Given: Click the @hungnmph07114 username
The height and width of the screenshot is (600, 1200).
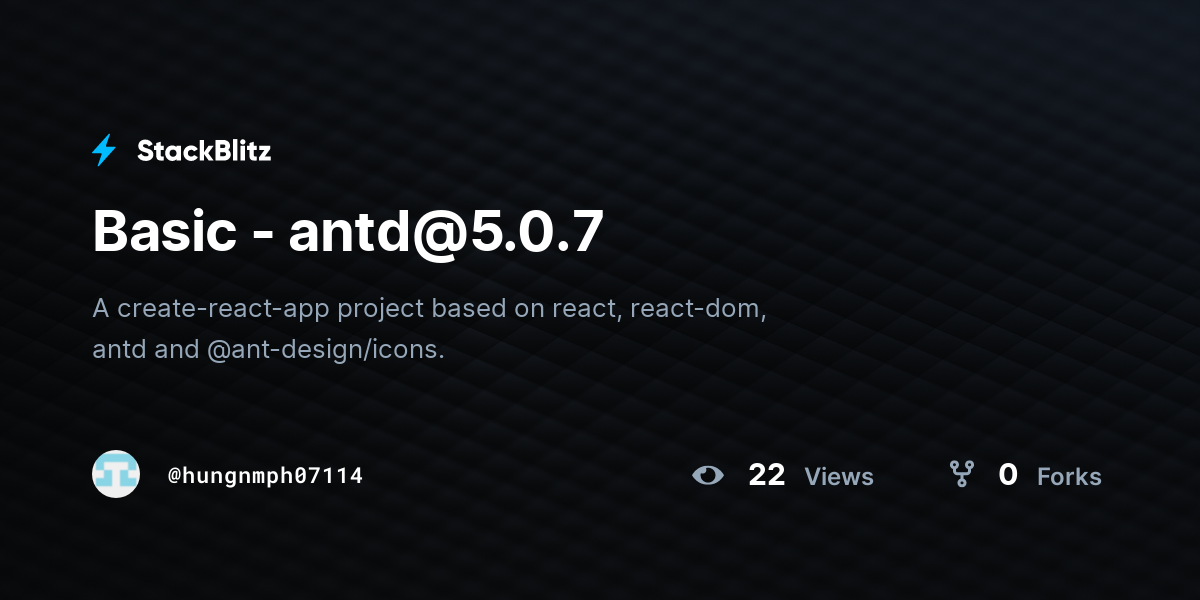Looking at the screenshot, I should point(265,475).
